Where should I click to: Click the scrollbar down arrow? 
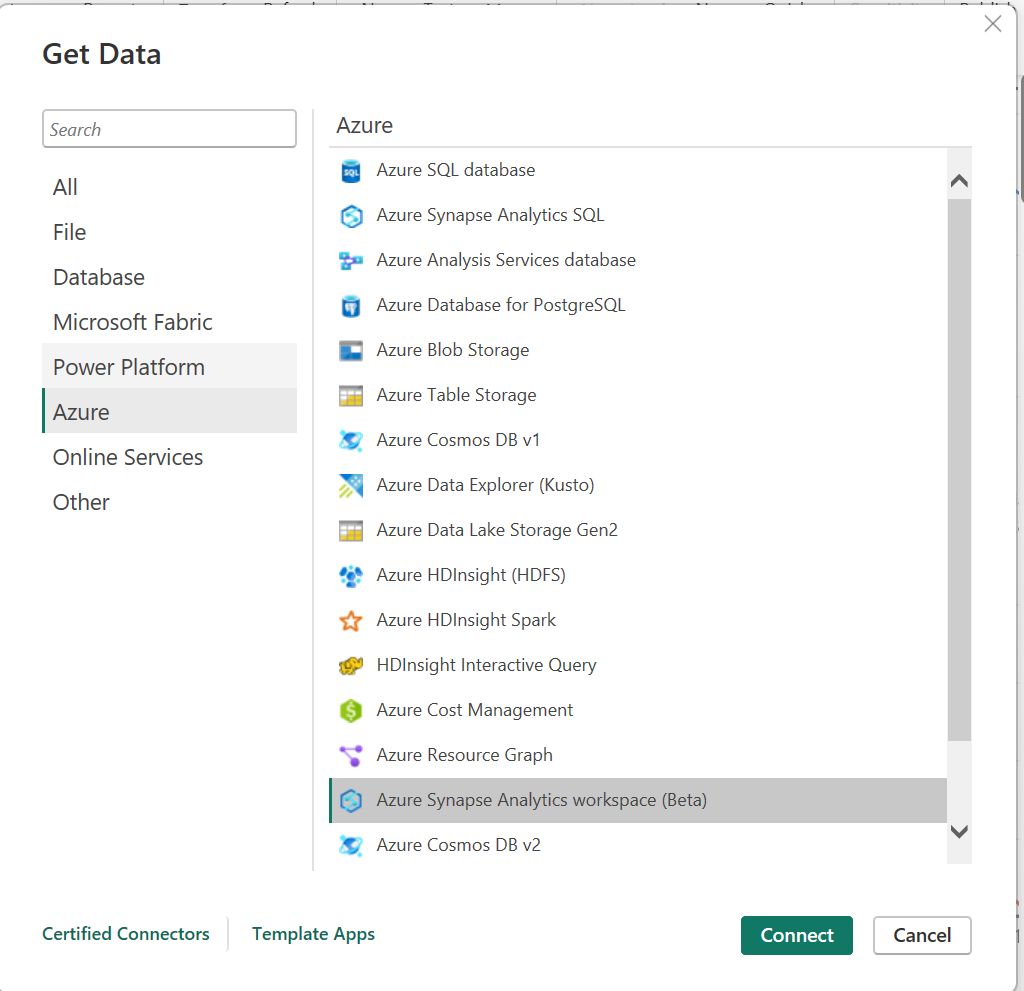point(959,831)
